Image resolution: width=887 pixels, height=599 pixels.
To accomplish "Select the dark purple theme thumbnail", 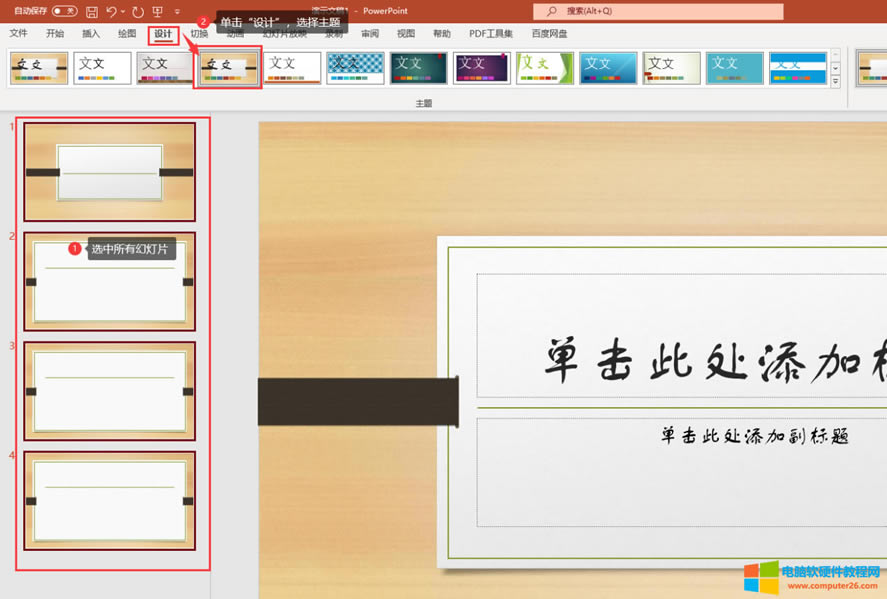I will (x=482, y=67).
